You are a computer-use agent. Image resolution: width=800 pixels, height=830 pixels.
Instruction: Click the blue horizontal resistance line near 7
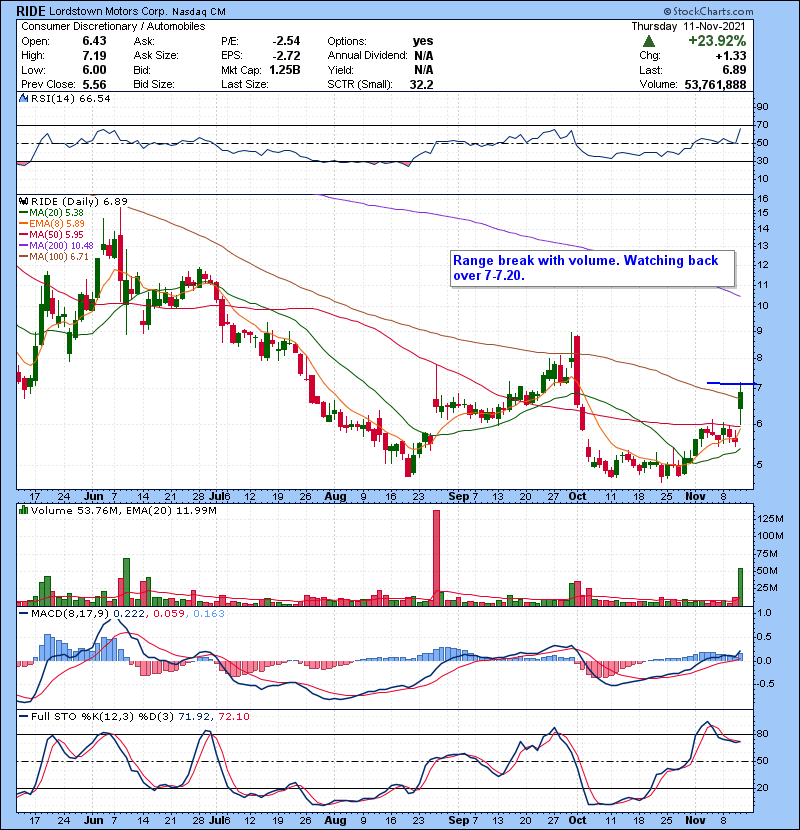(731, 383)
